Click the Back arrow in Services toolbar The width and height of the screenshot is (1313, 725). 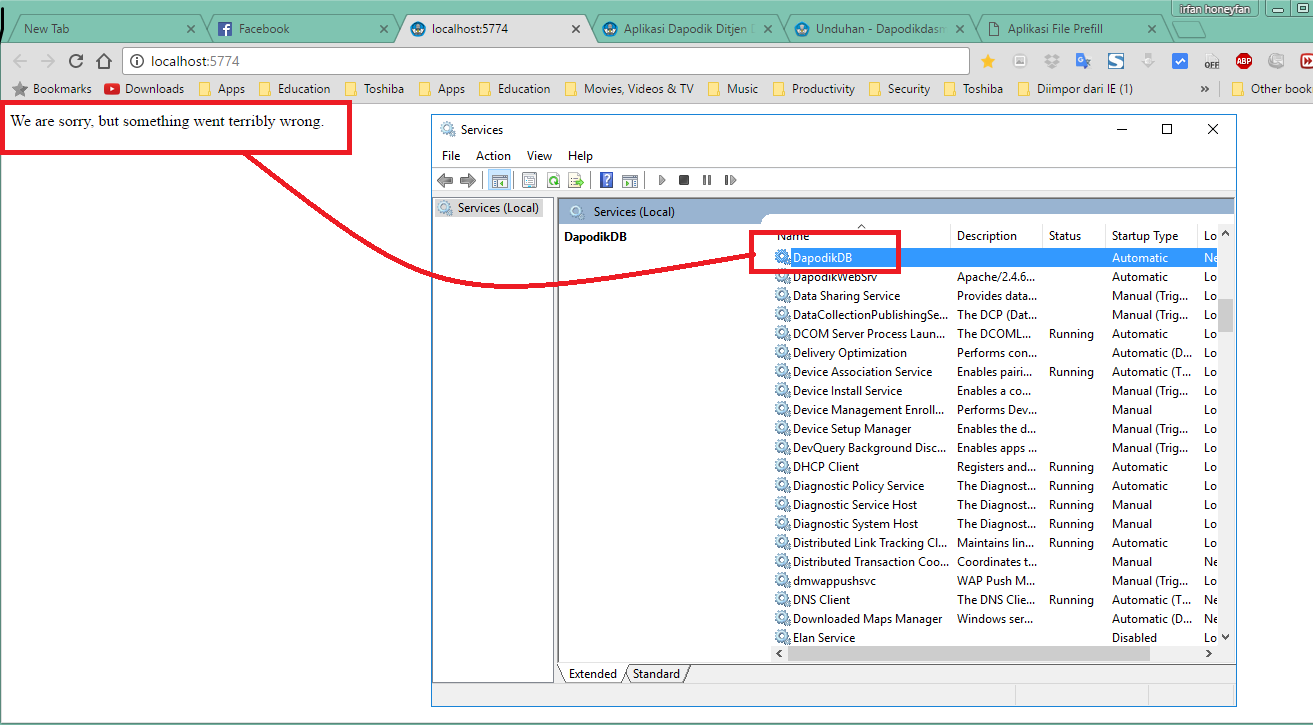point(445,180)
